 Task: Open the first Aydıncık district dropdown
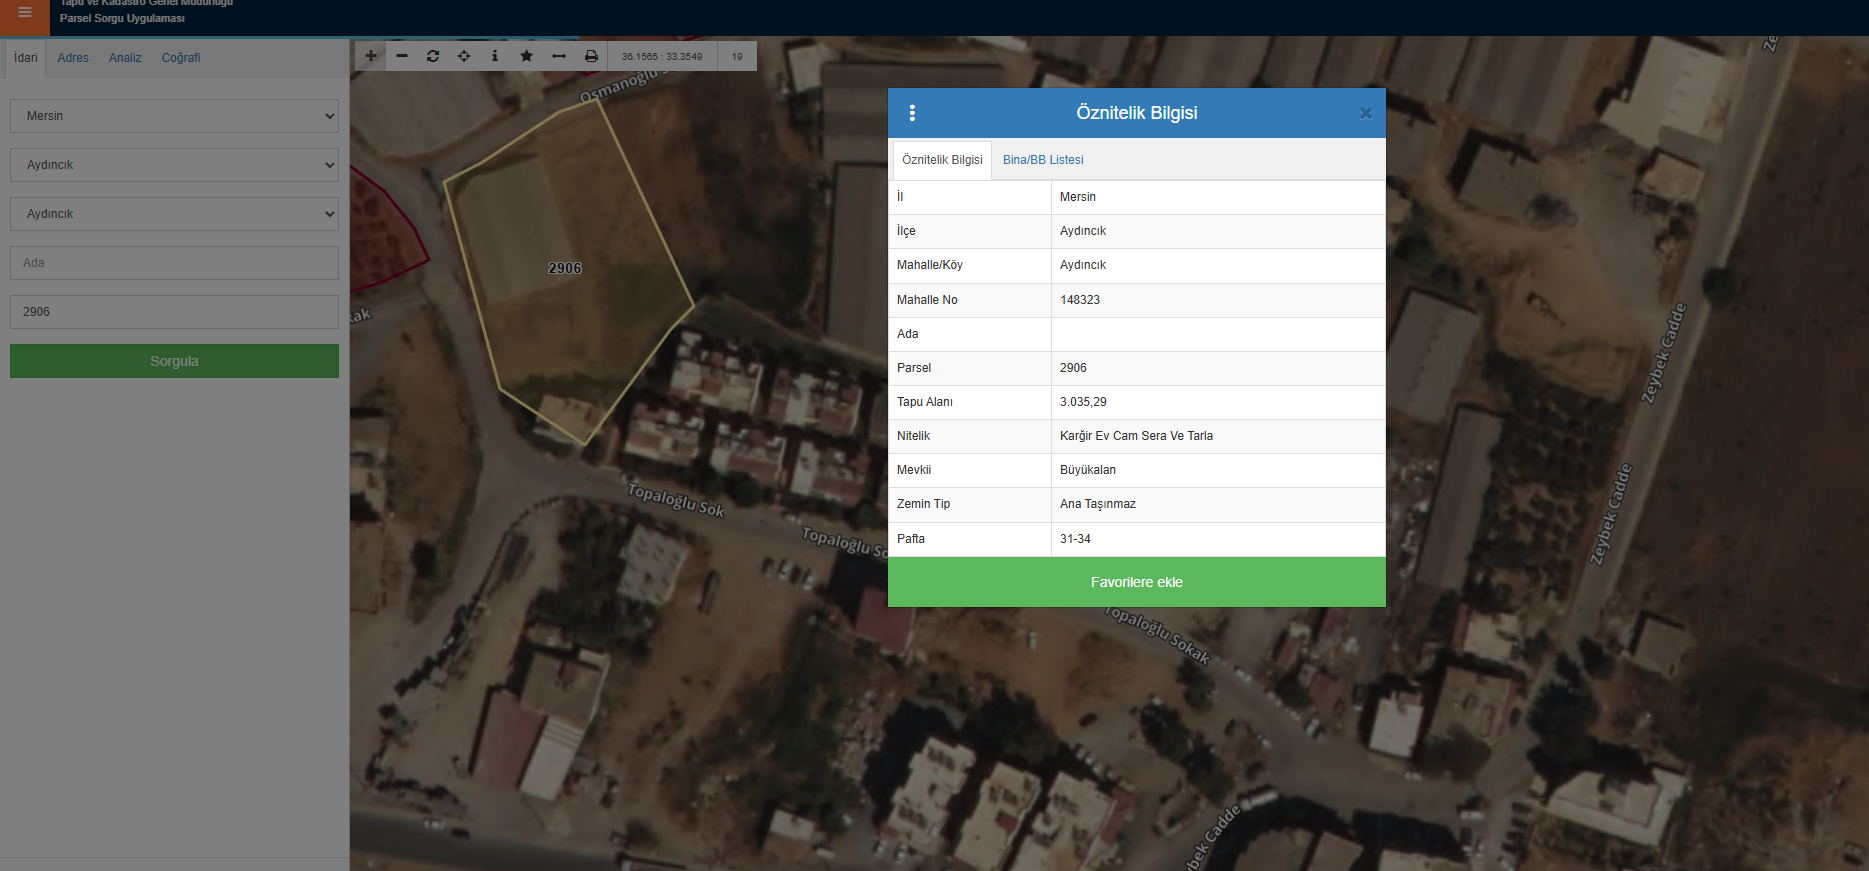pos(174,165)
